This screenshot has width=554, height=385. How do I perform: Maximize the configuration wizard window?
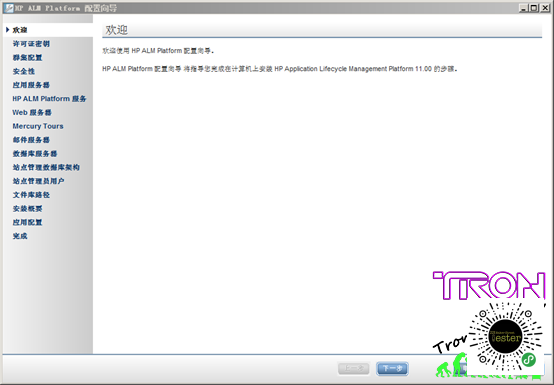pyautogui.click(x=534, y=8)
